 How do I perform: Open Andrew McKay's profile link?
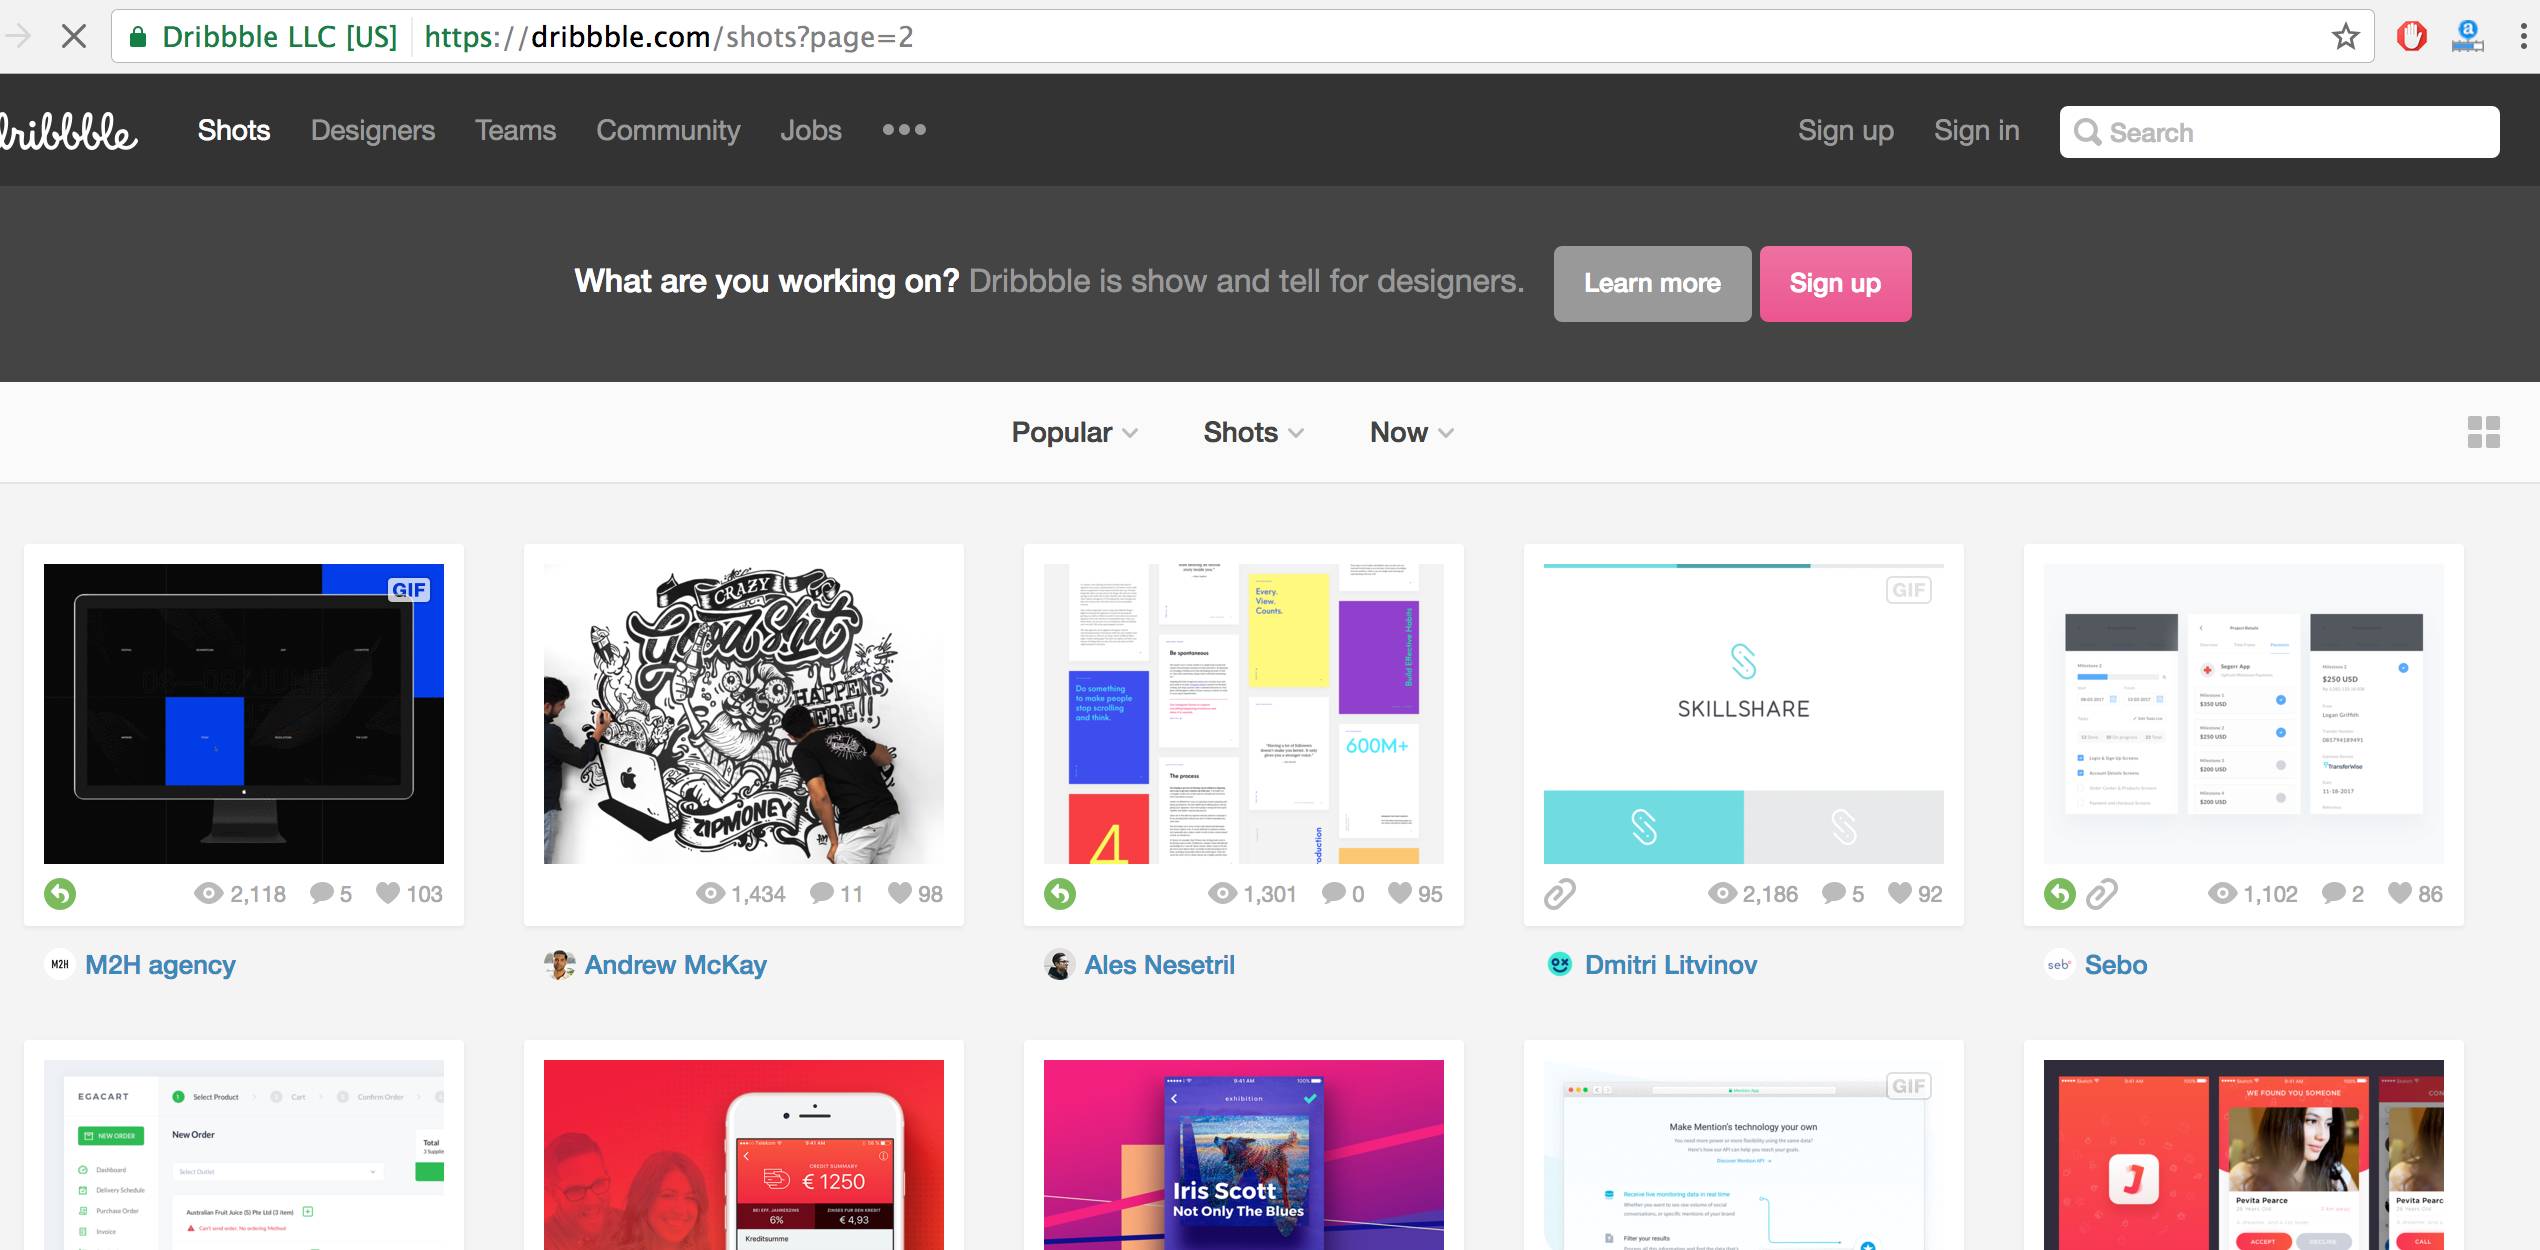pos(675,965)
